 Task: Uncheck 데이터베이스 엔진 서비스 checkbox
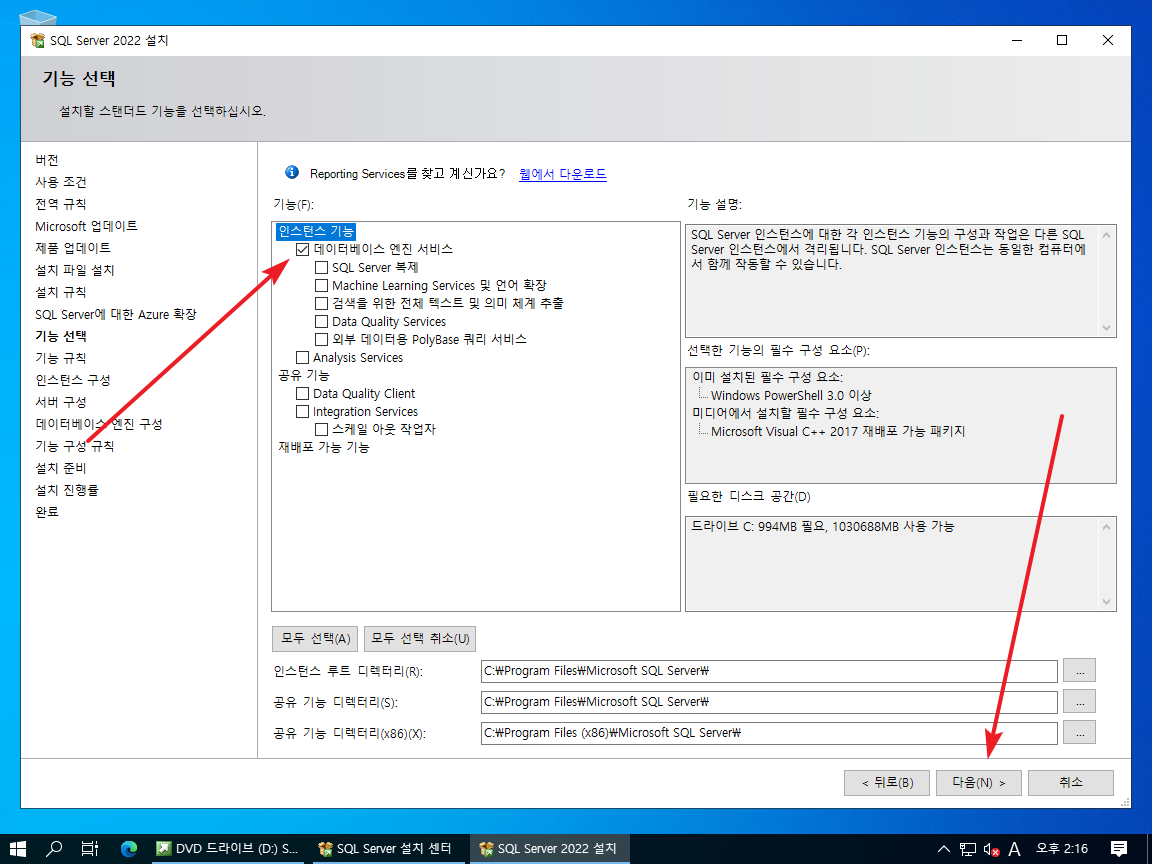(x=302, y=250)
